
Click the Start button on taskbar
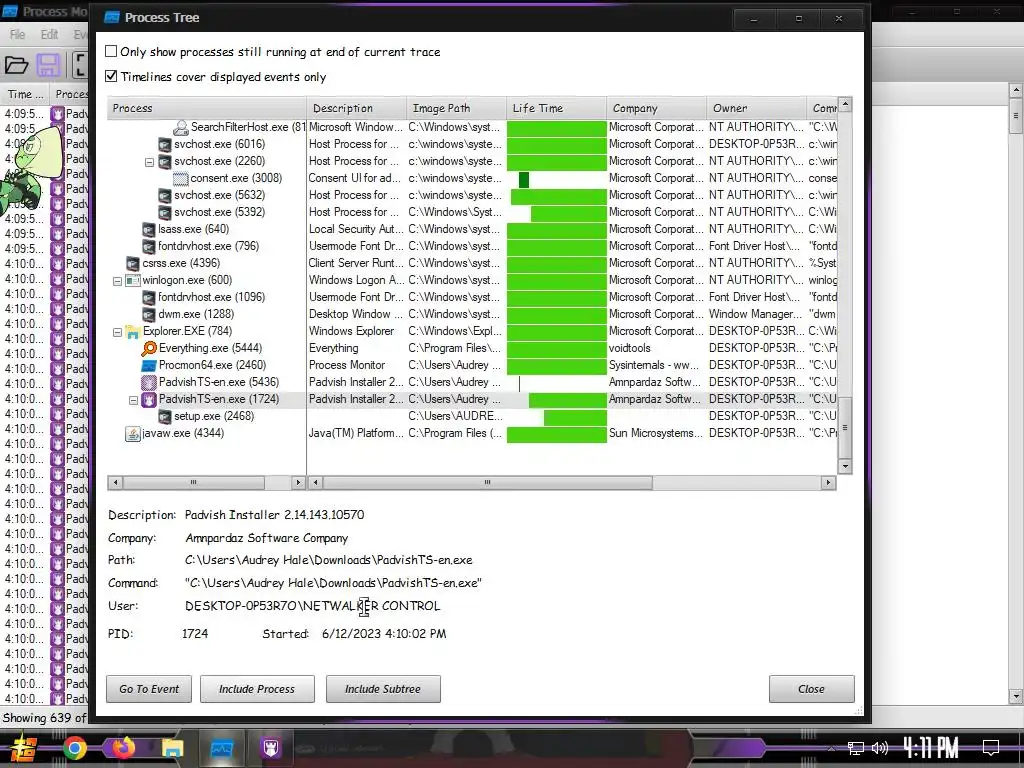tap(23, 748)
